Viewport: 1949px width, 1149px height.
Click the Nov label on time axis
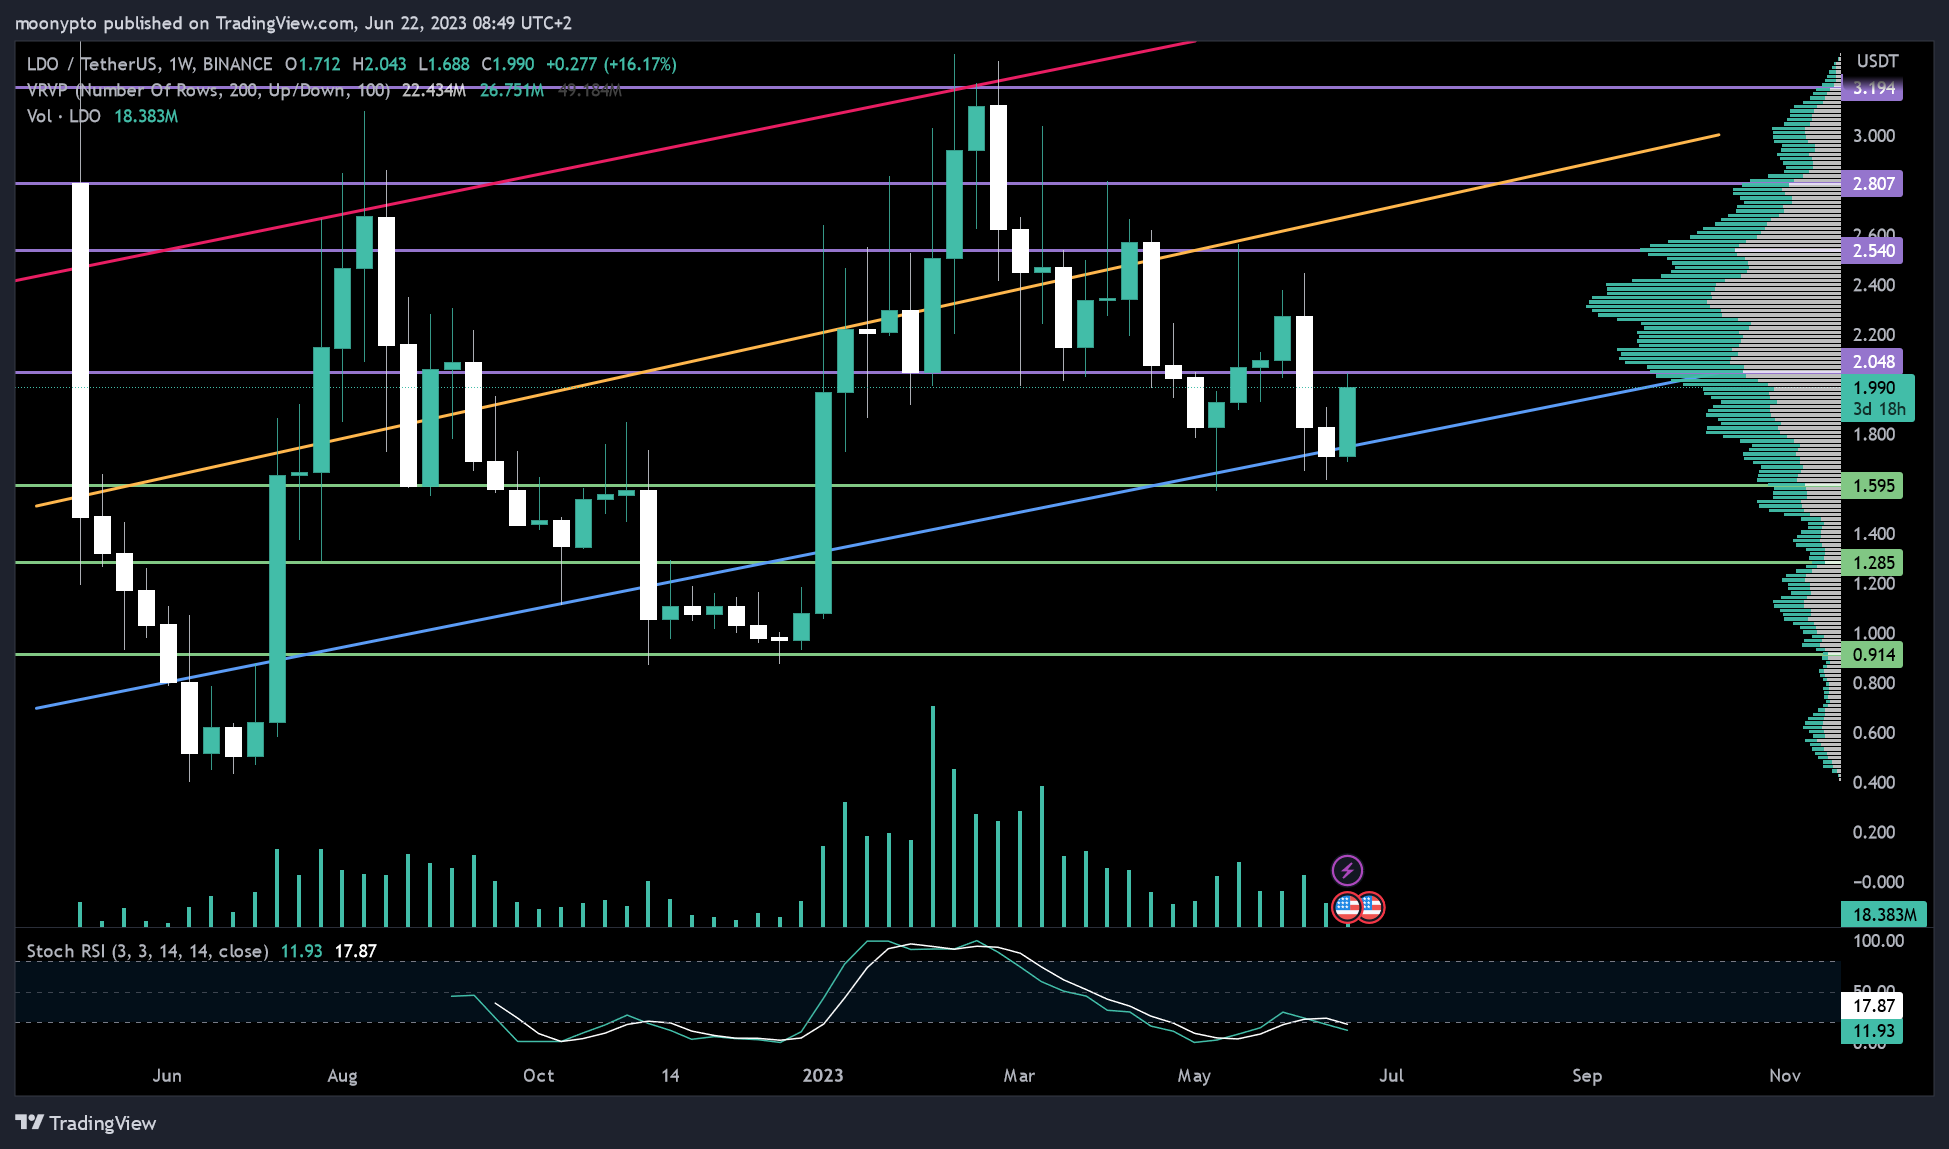point(1785,1076)
